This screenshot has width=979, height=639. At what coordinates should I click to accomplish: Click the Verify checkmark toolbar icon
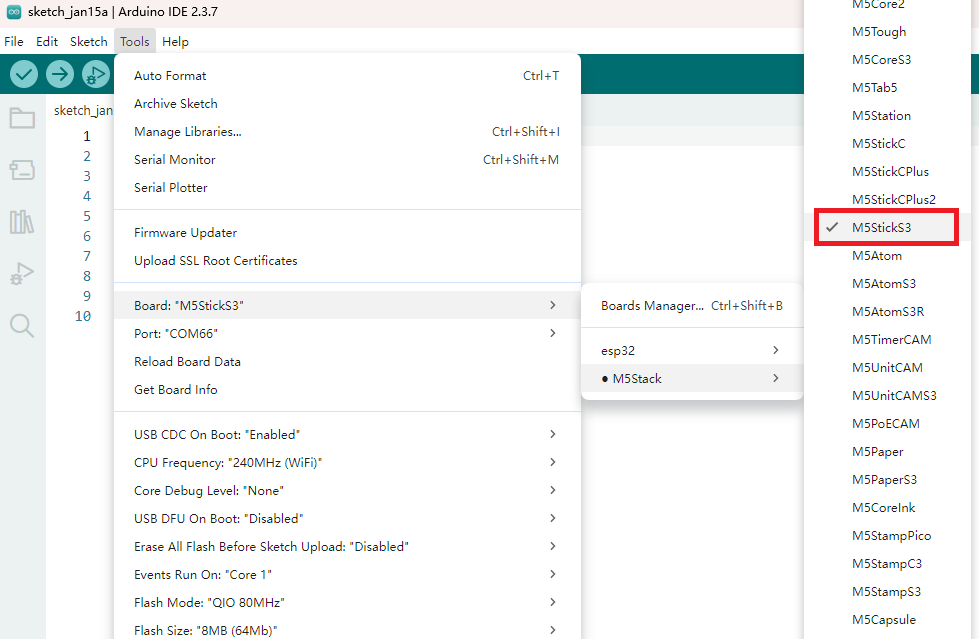coord(24,74)
